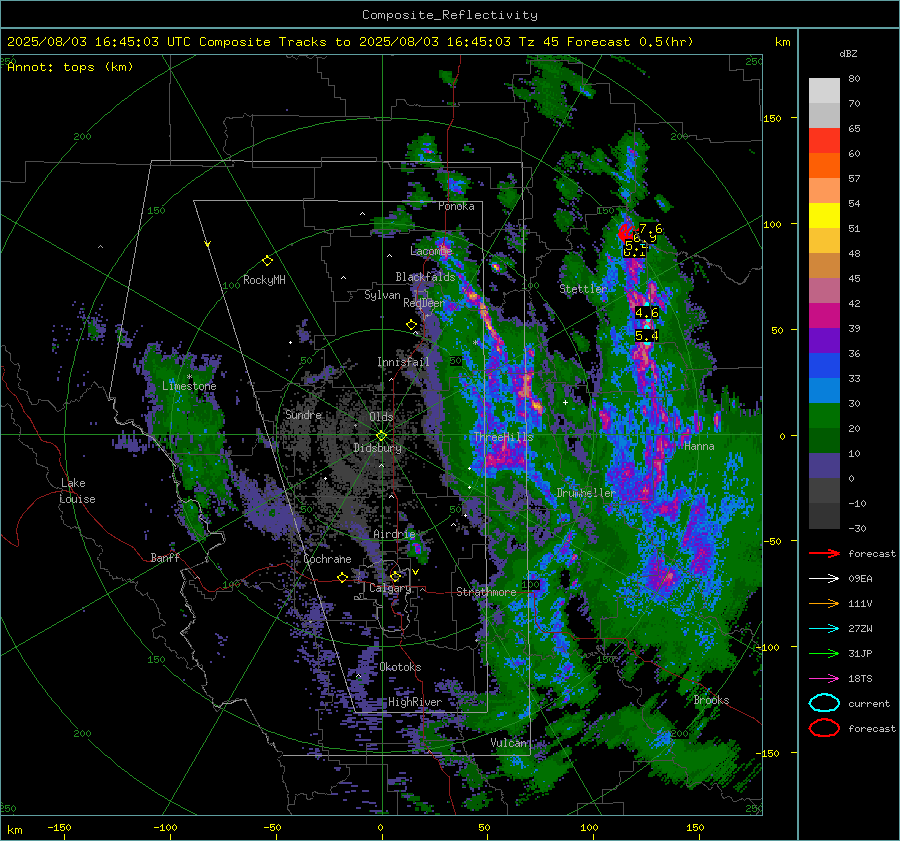The height and width of the screenshot is (841, 900).
Task: Click the Okotoks label
Action: 400,667
